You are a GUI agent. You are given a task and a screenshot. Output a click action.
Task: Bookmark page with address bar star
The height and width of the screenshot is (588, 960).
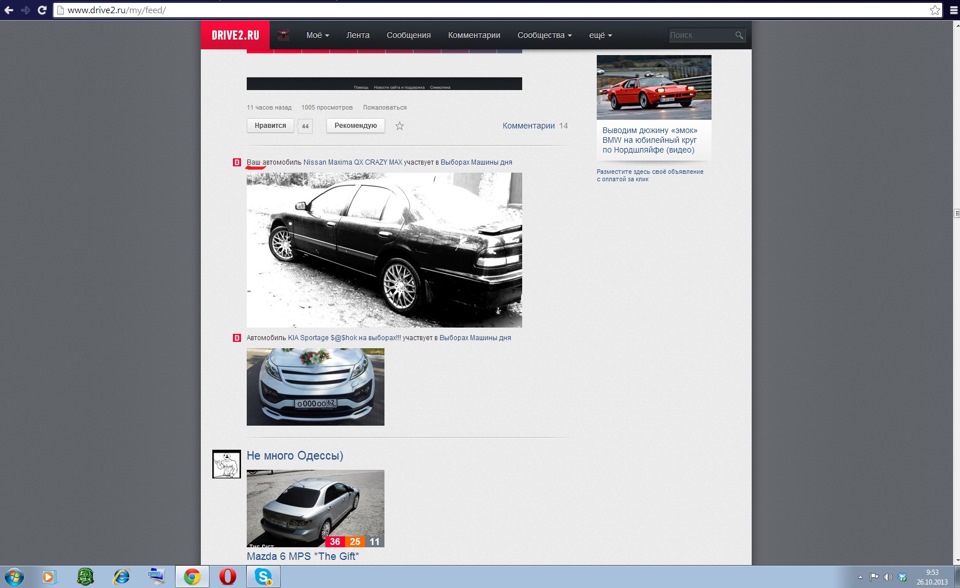[x=935, y=10]
